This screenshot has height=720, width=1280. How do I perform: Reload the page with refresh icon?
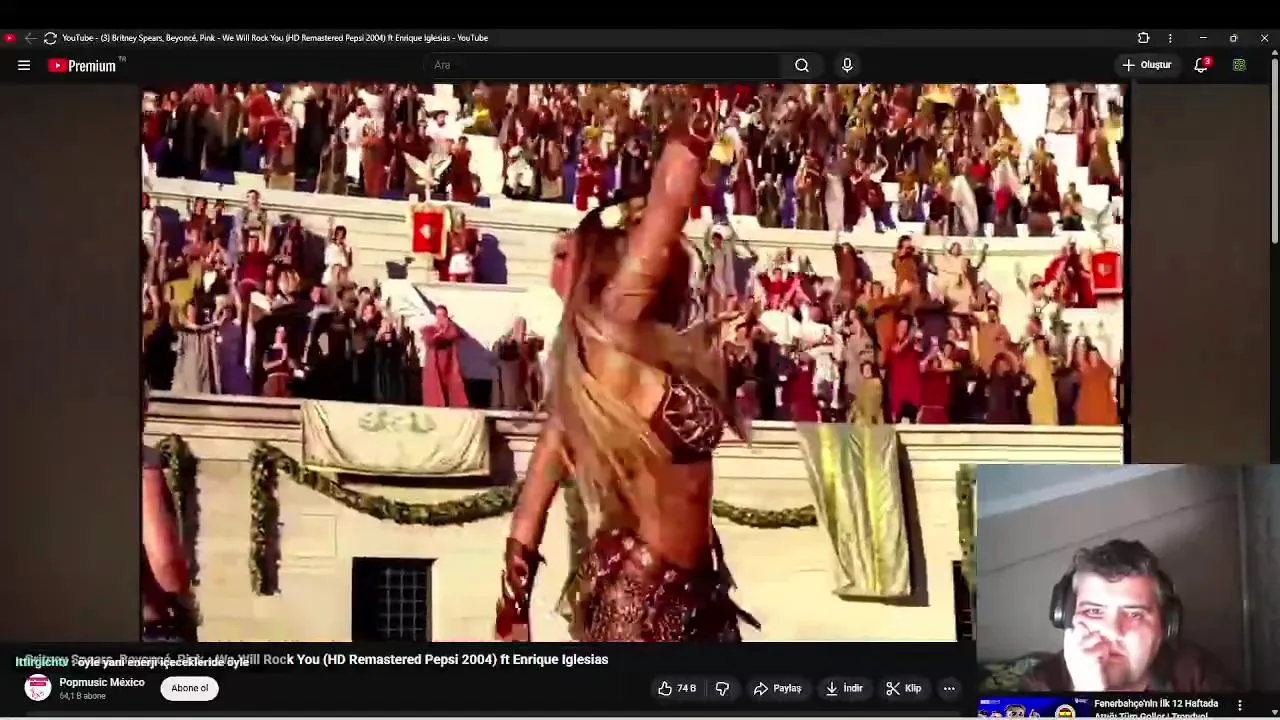coord(50,38)
